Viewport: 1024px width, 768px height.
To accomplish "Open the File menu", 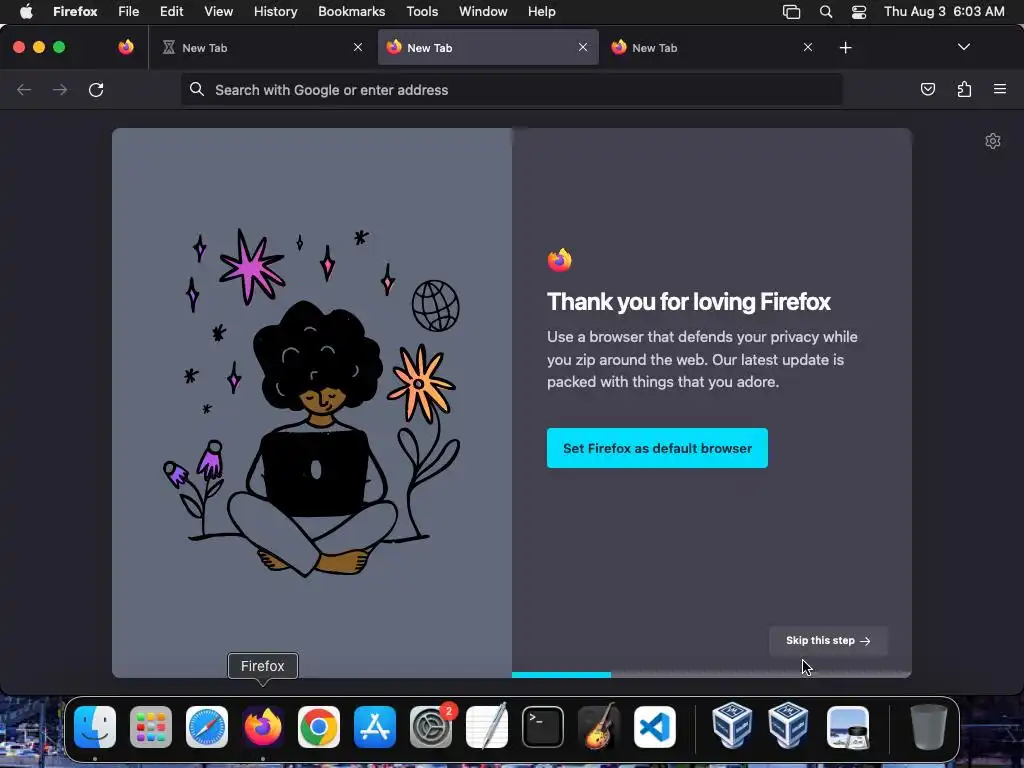I will pyautogui.click(x=129, y=12).
